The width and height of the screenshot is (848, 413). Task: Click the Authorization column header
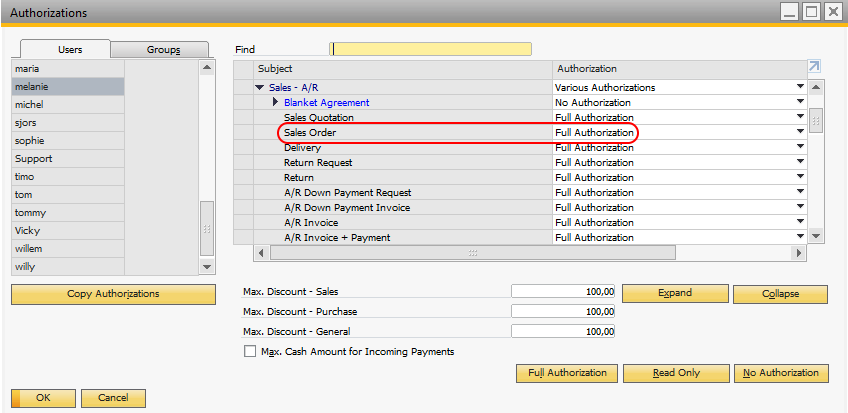point(679,69)
